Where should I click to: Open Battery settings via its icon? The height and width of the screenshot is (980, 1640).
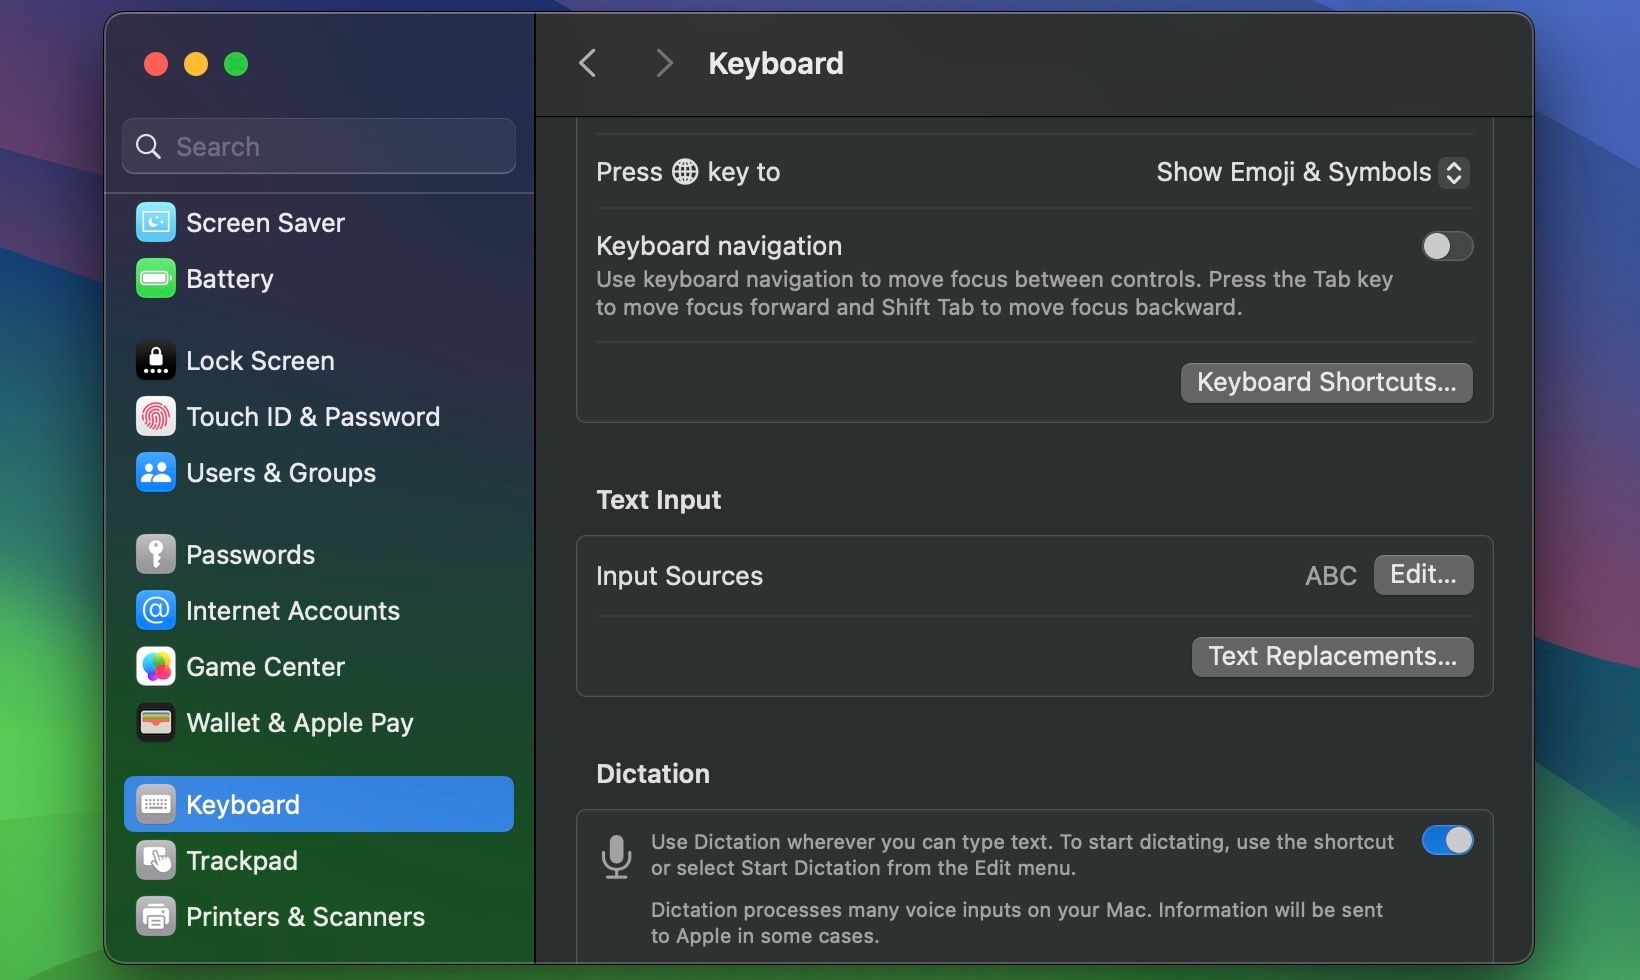(x=155, y=278)
